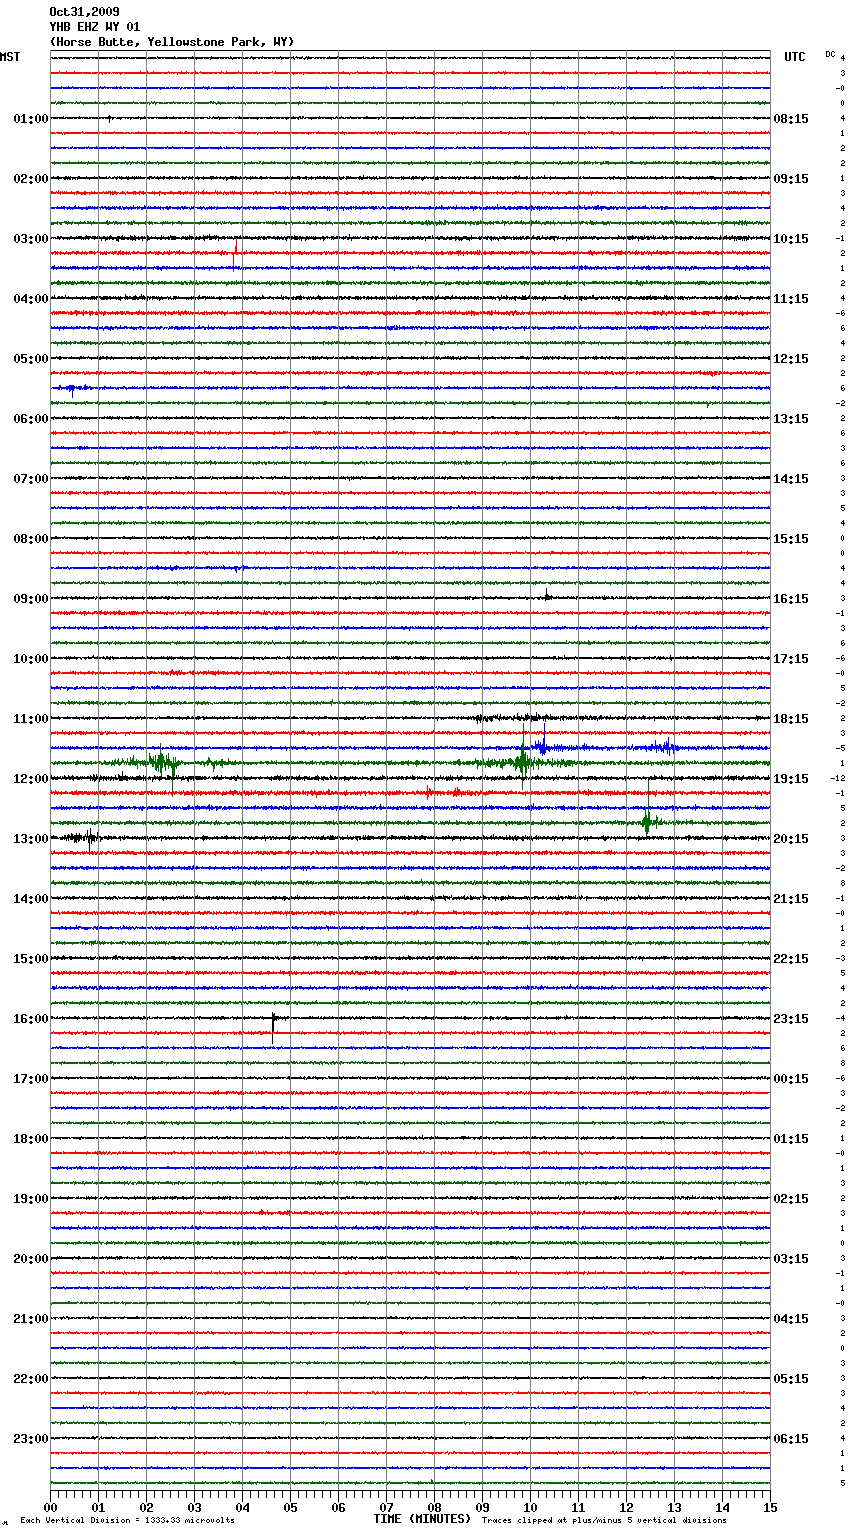850x1534 pixels.
Task: Select the '11:00' MST time label
Action: click(31, 719)
